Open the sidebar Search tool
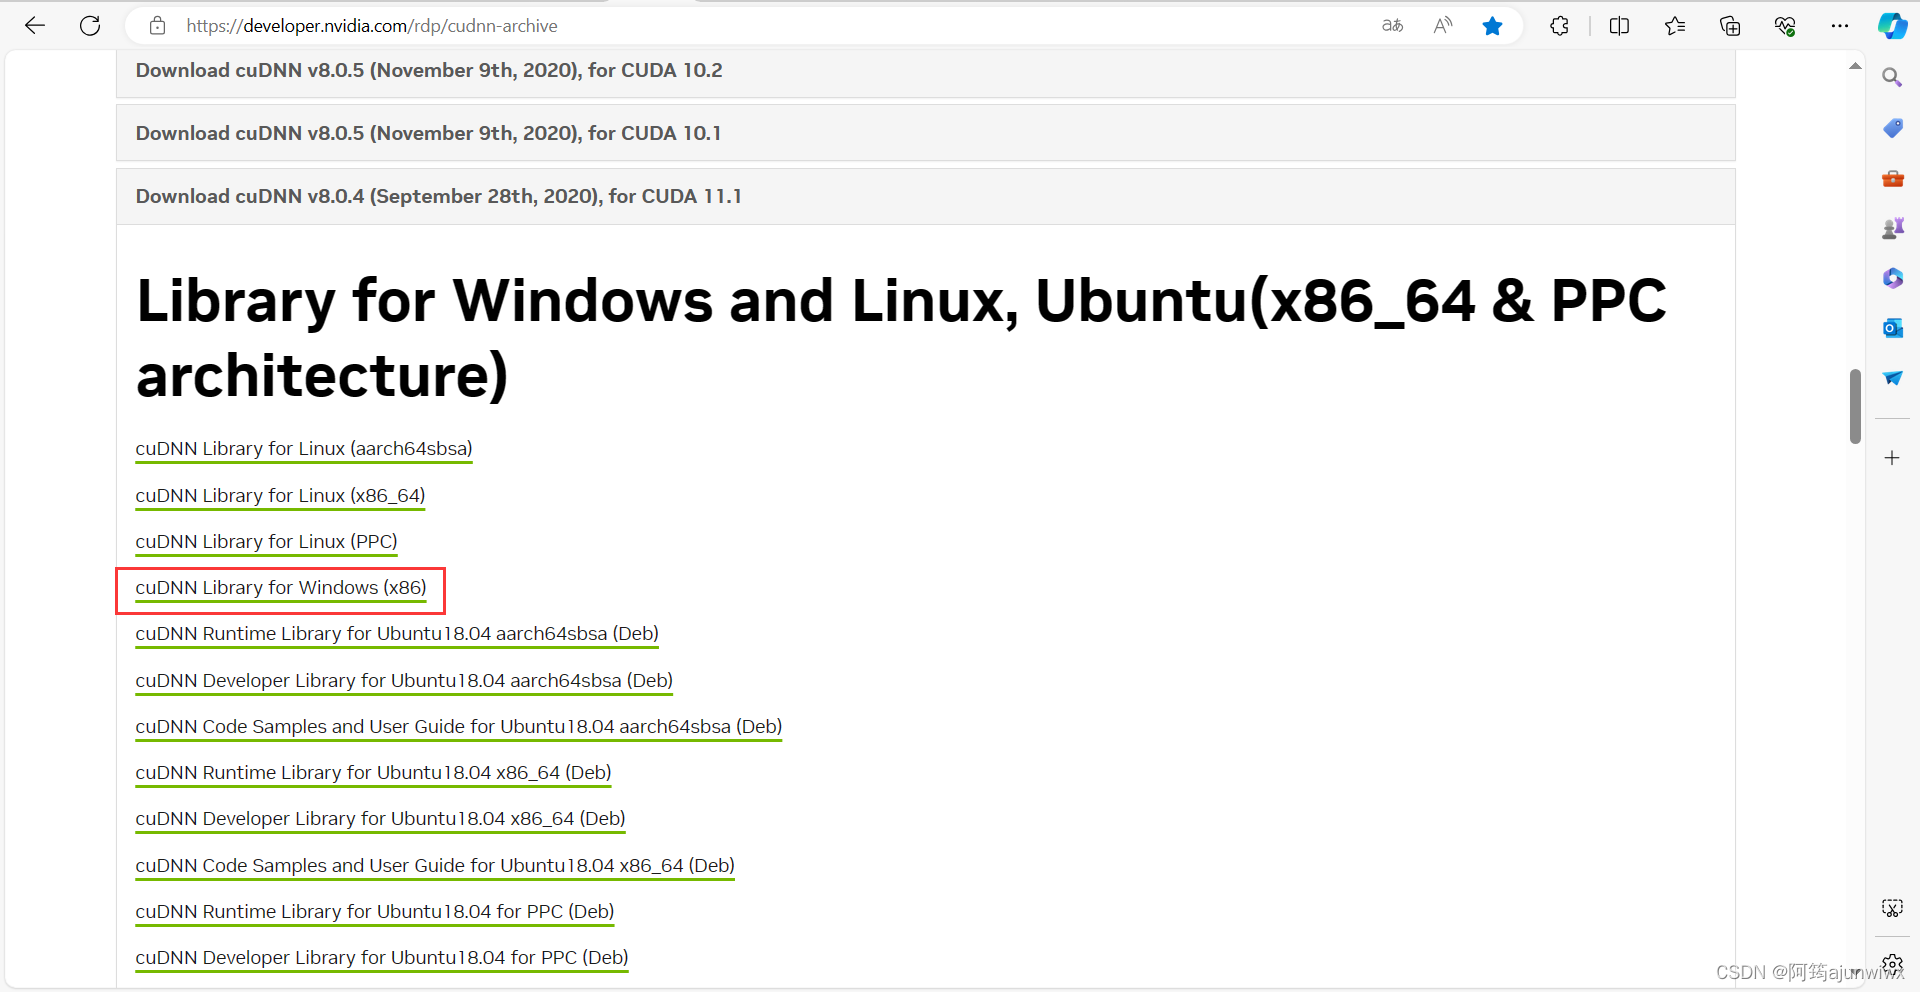Viewport: 1920px width, 992px height. tap(1892, 77)
